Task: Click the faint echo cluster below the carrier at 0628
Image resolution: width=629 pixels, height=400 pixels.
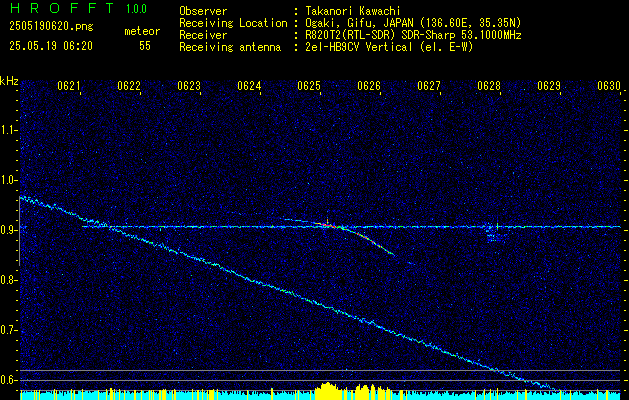Action: pos(494,236)
